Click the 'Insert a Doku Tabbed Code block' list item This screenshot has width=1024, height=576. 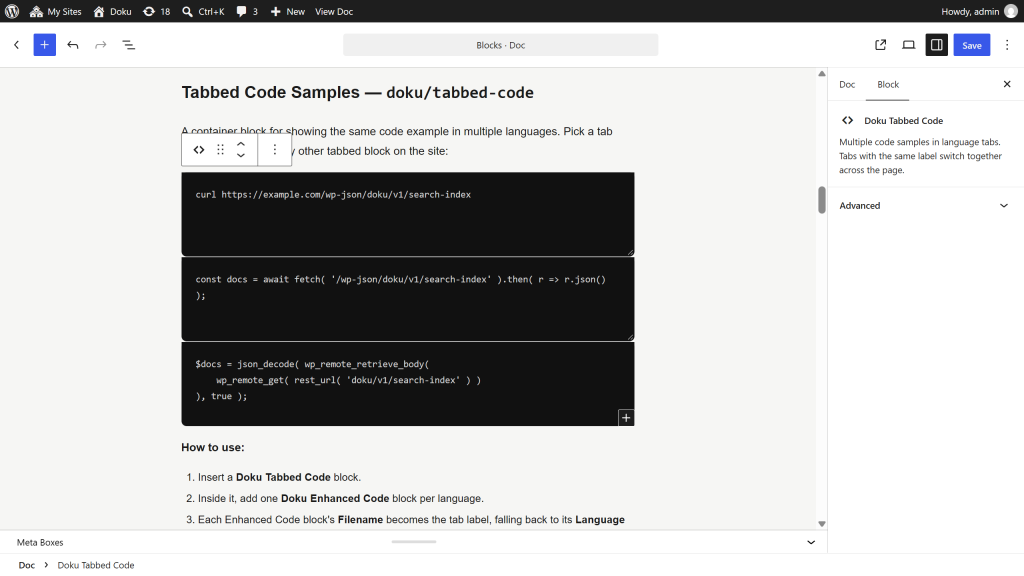click(280, 477)
